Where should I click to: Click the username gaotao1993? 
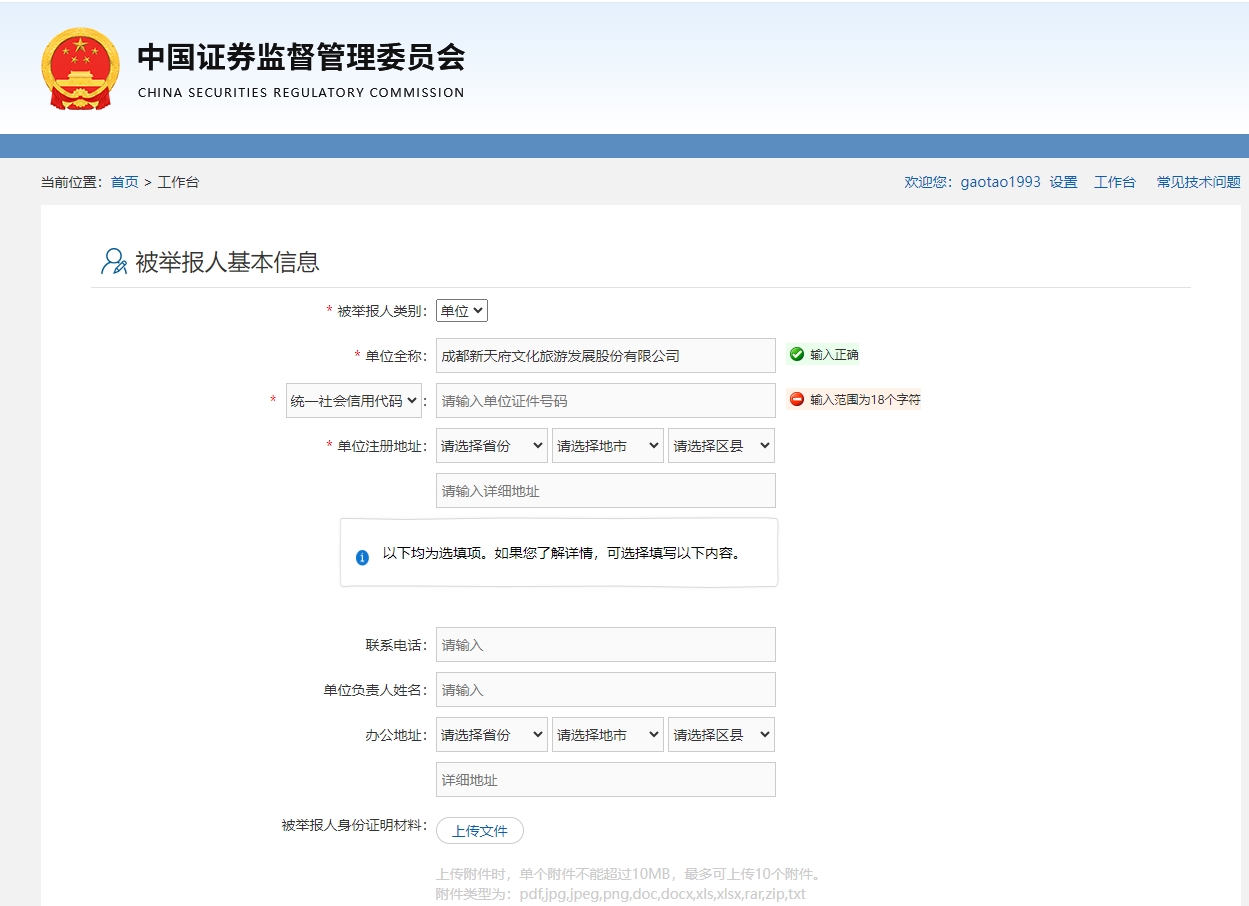coord(1001,182)
